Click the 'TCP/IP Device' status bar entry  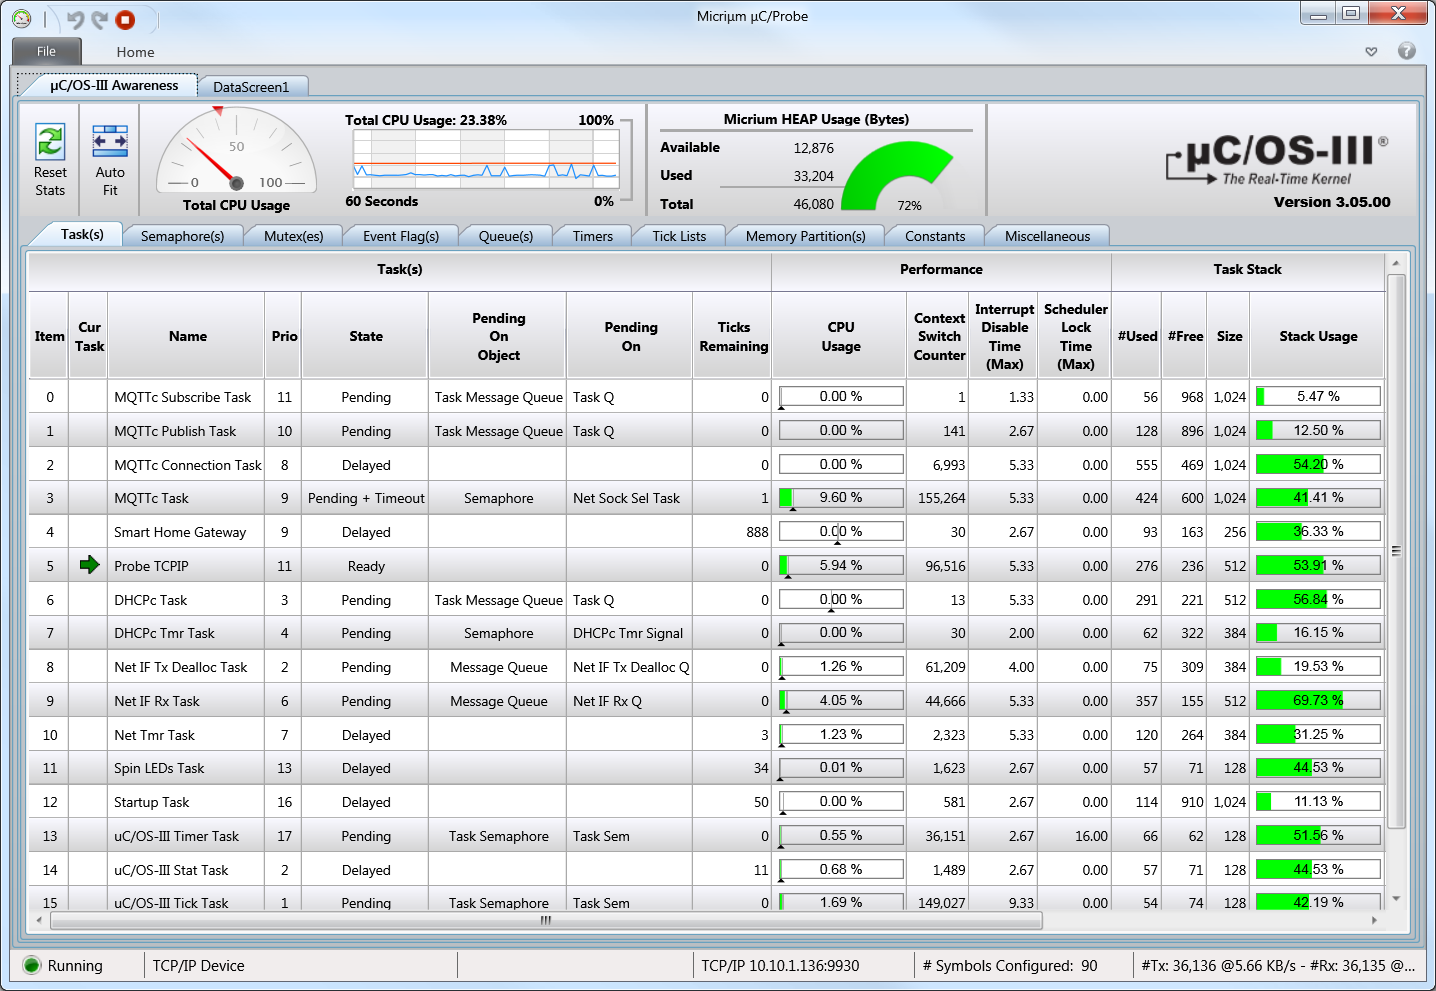[198, 965]
